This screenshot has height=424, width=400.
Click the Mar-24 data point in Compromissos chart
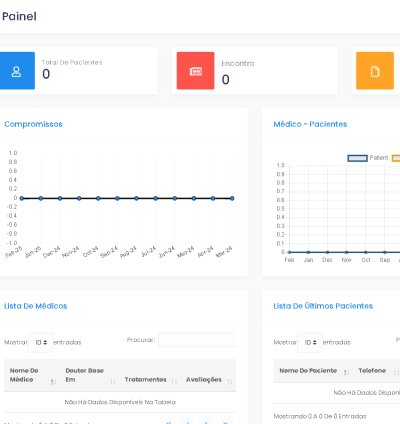point(232,198)
